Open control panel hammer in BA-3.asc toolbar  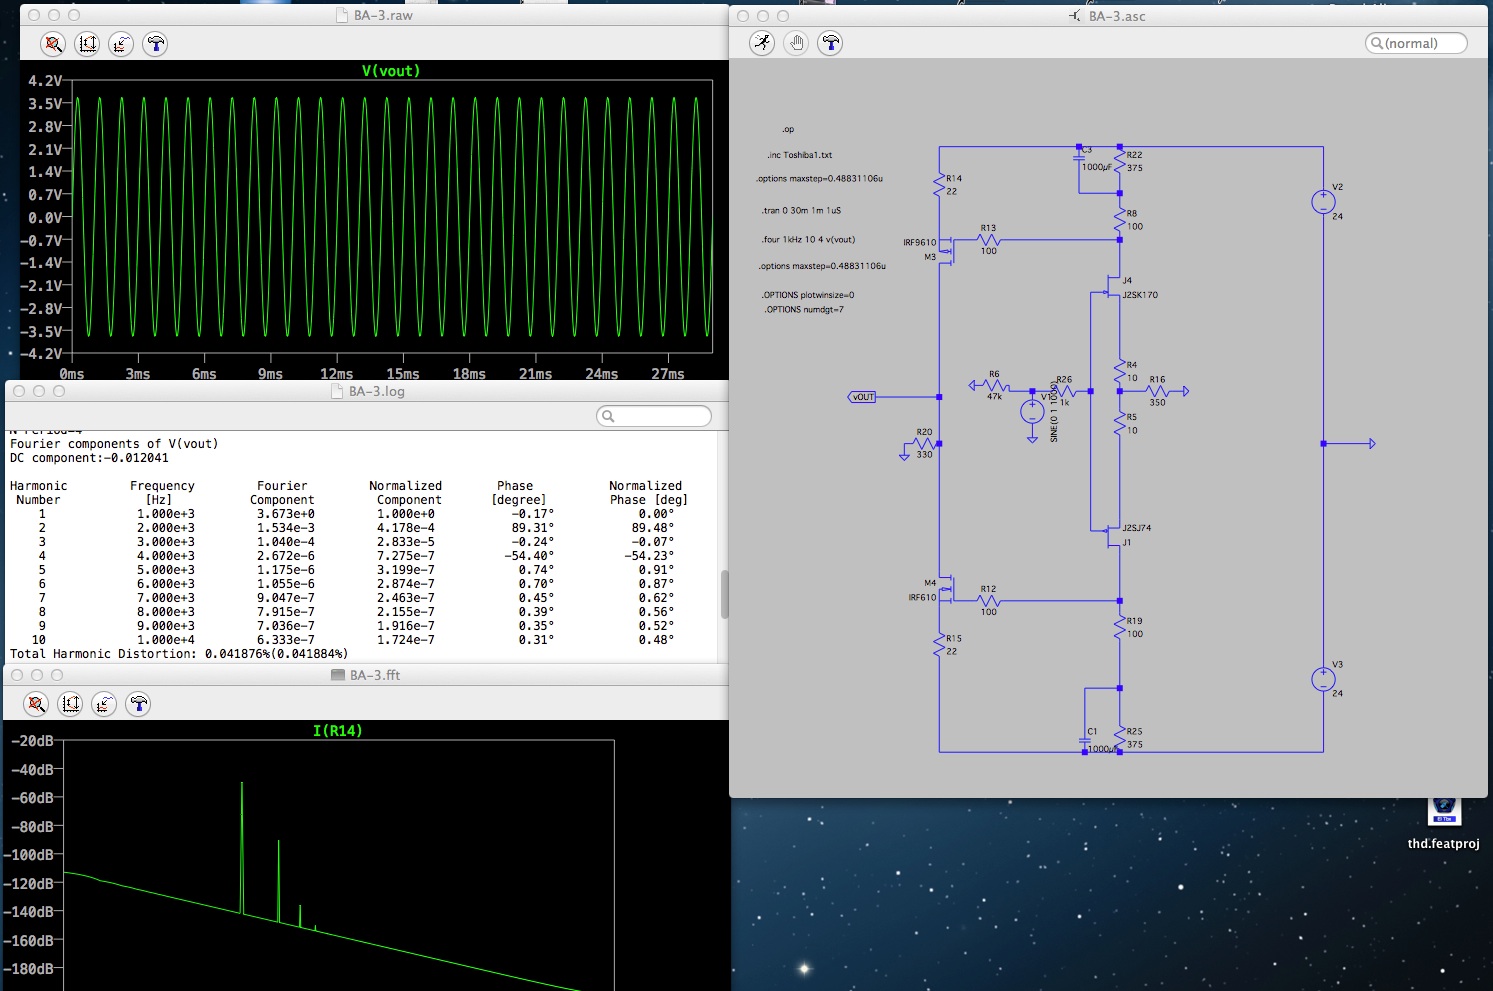[830, 43]
